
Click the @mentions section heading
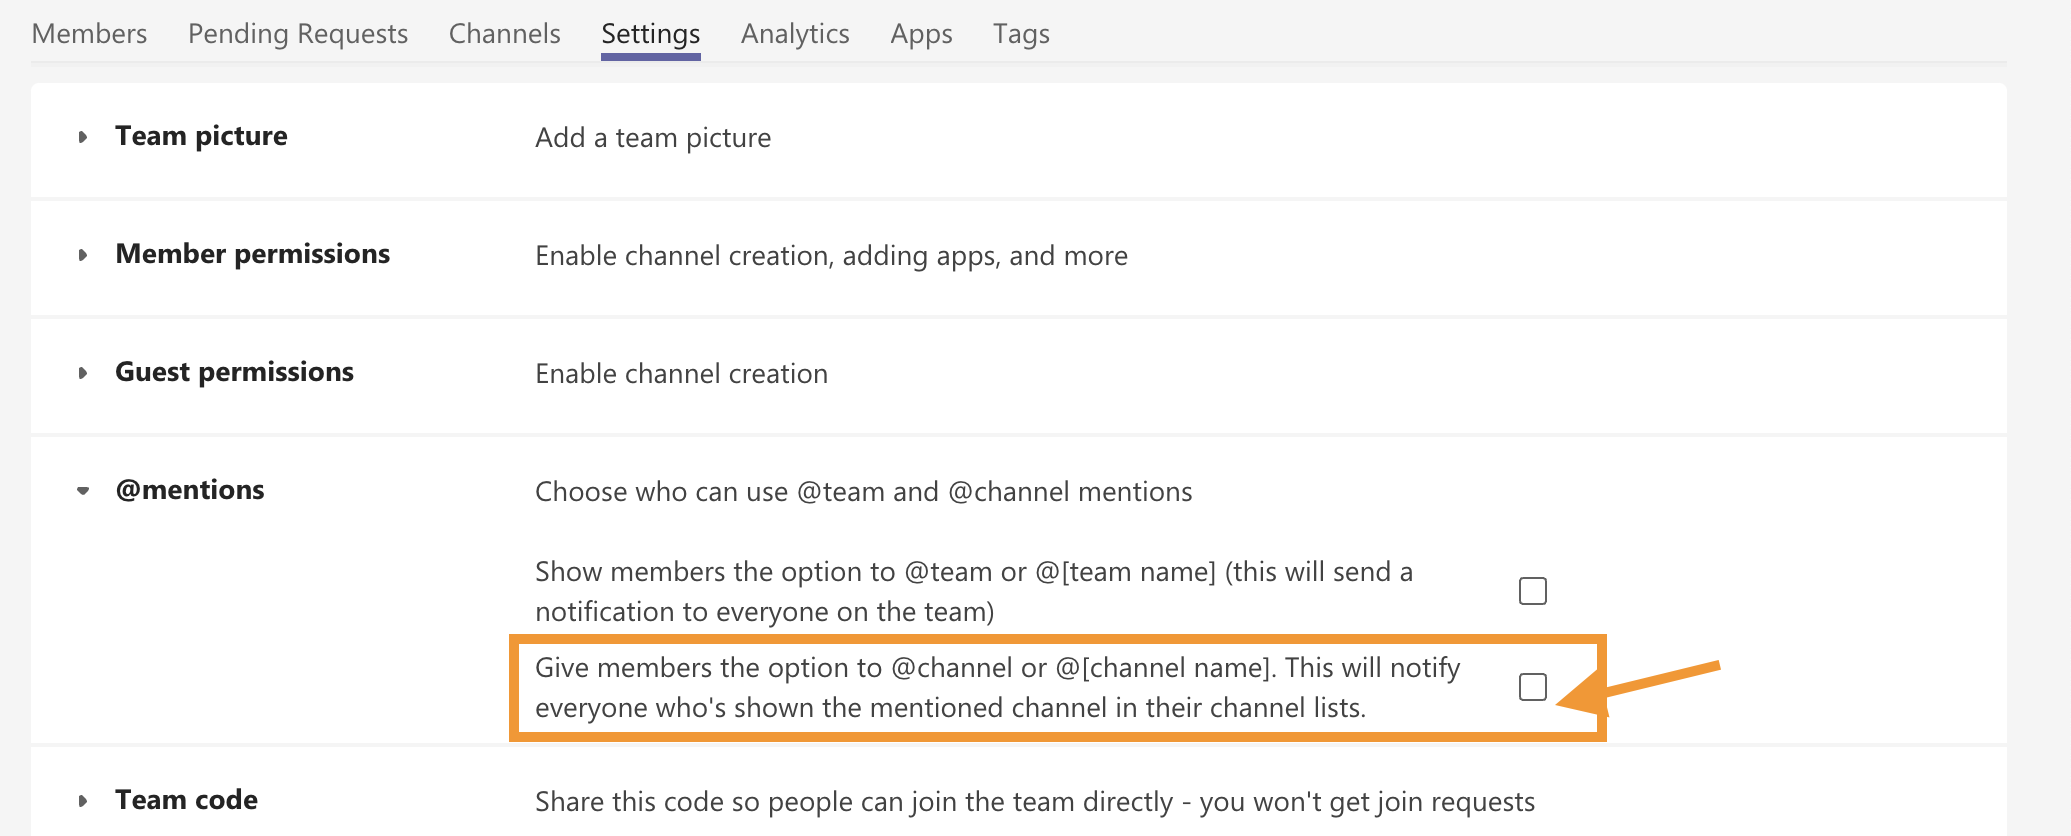[x=190, y=490]
